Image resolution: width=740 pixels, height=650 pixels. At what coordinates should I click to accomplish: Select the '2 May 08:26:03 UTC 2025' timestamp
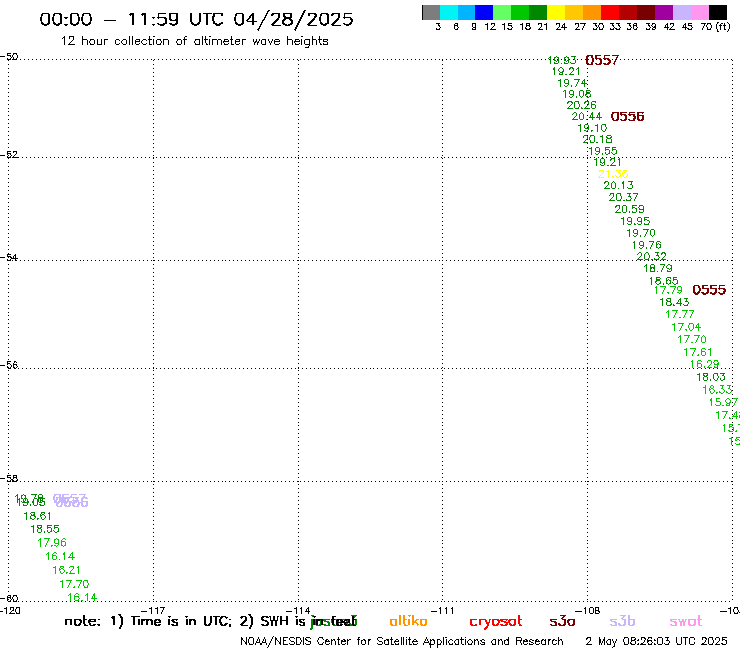656,641
